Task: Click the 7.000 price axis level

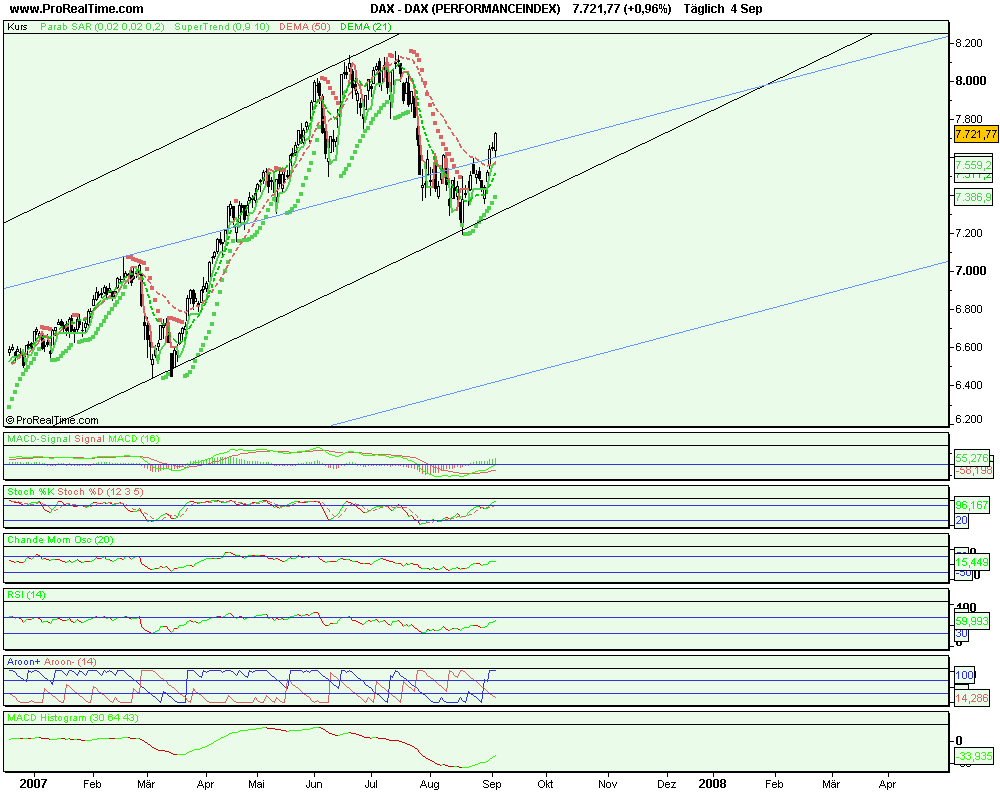Action: [970, 271]
